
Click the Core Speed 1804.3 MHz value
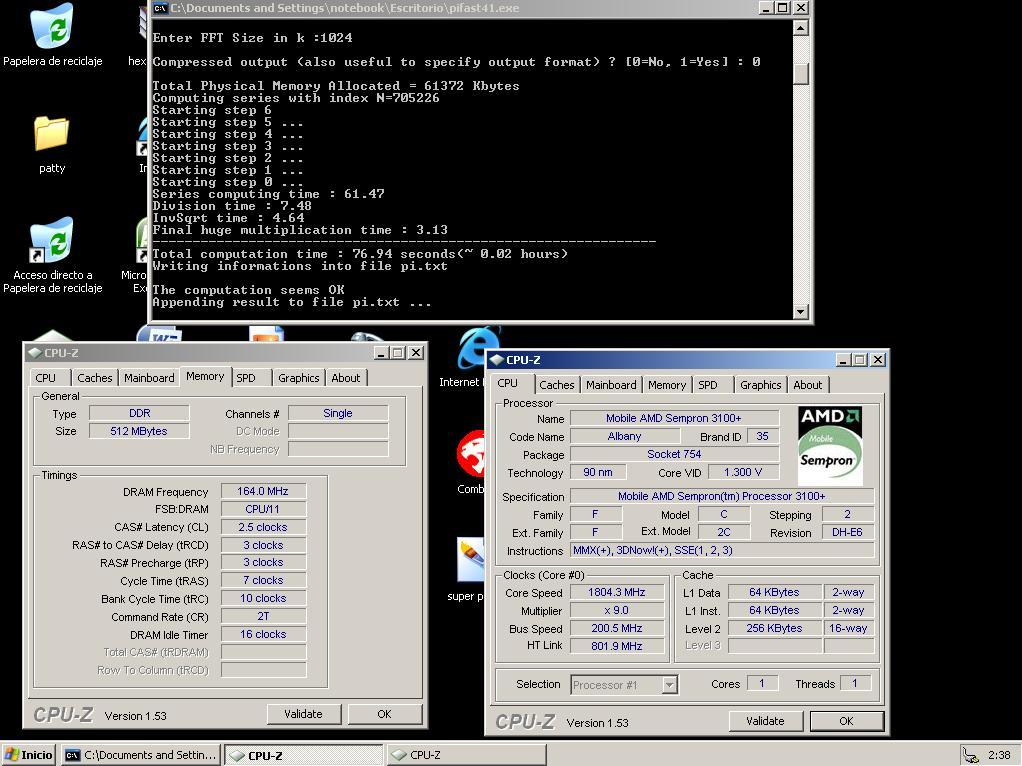pos(617,592)
